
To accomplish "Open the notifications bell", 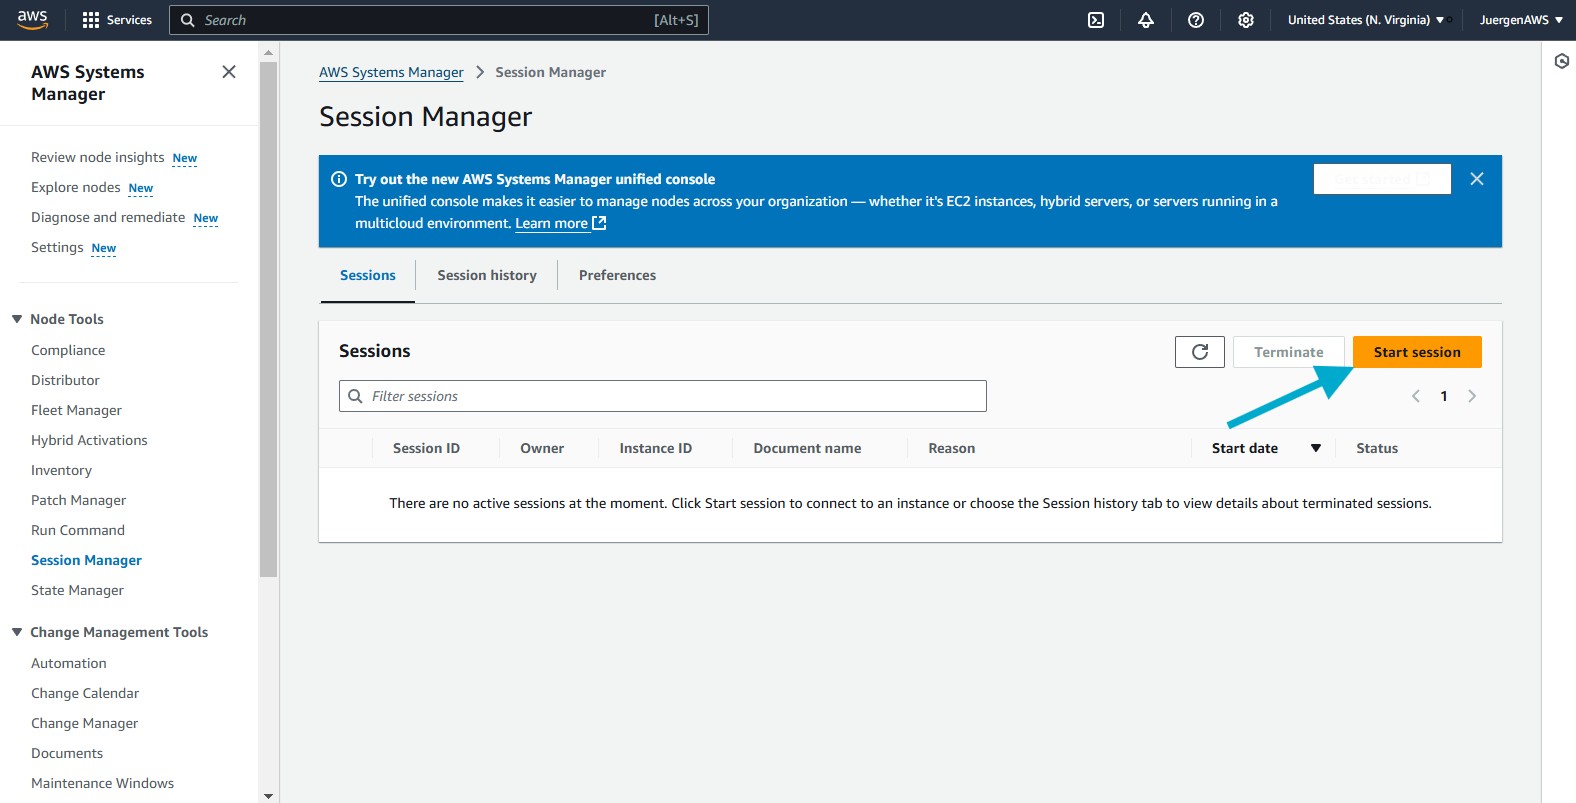I will [1146, 20].
